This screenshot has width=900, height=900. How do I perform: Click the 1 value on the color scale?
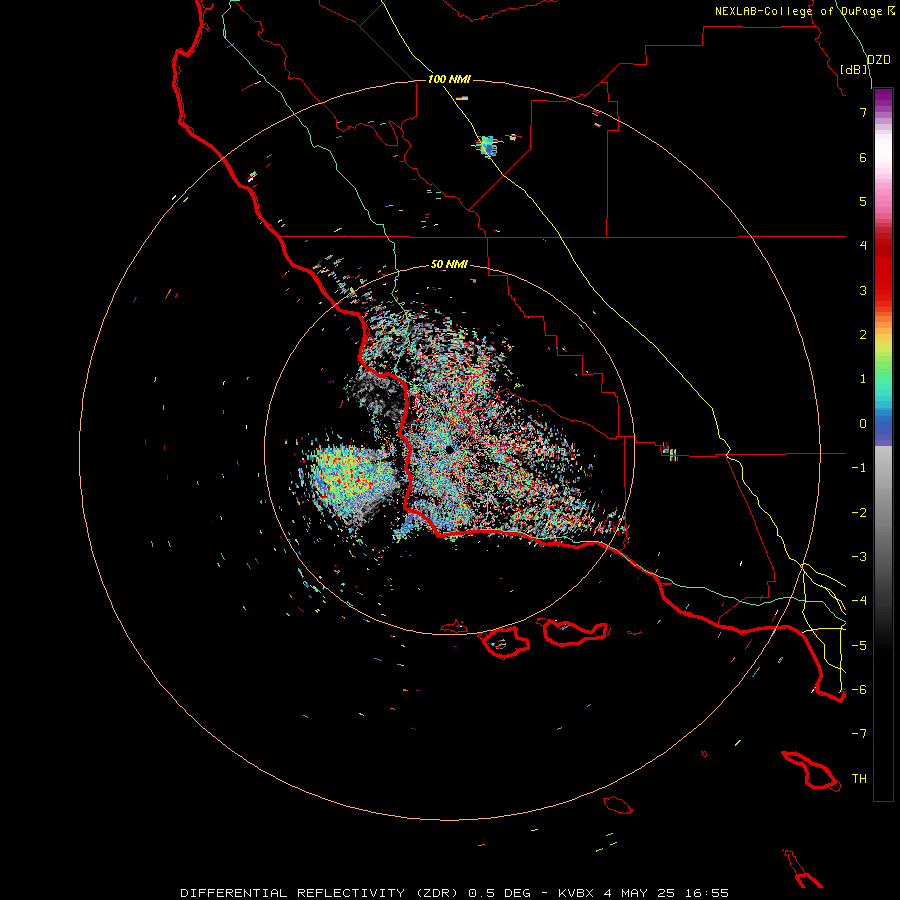(863, 379)
